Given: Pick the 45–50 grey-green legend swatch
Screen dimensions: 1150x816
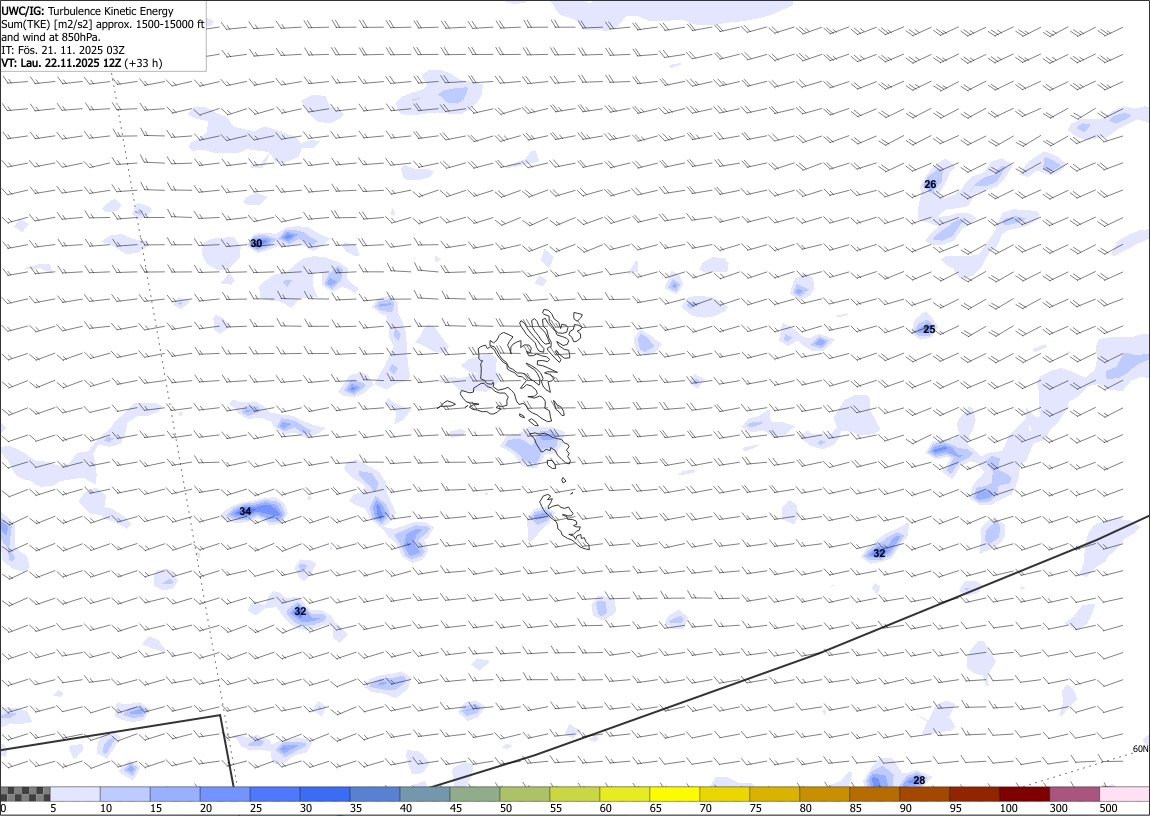Looking at the screenshot, I should coord(475,794).
